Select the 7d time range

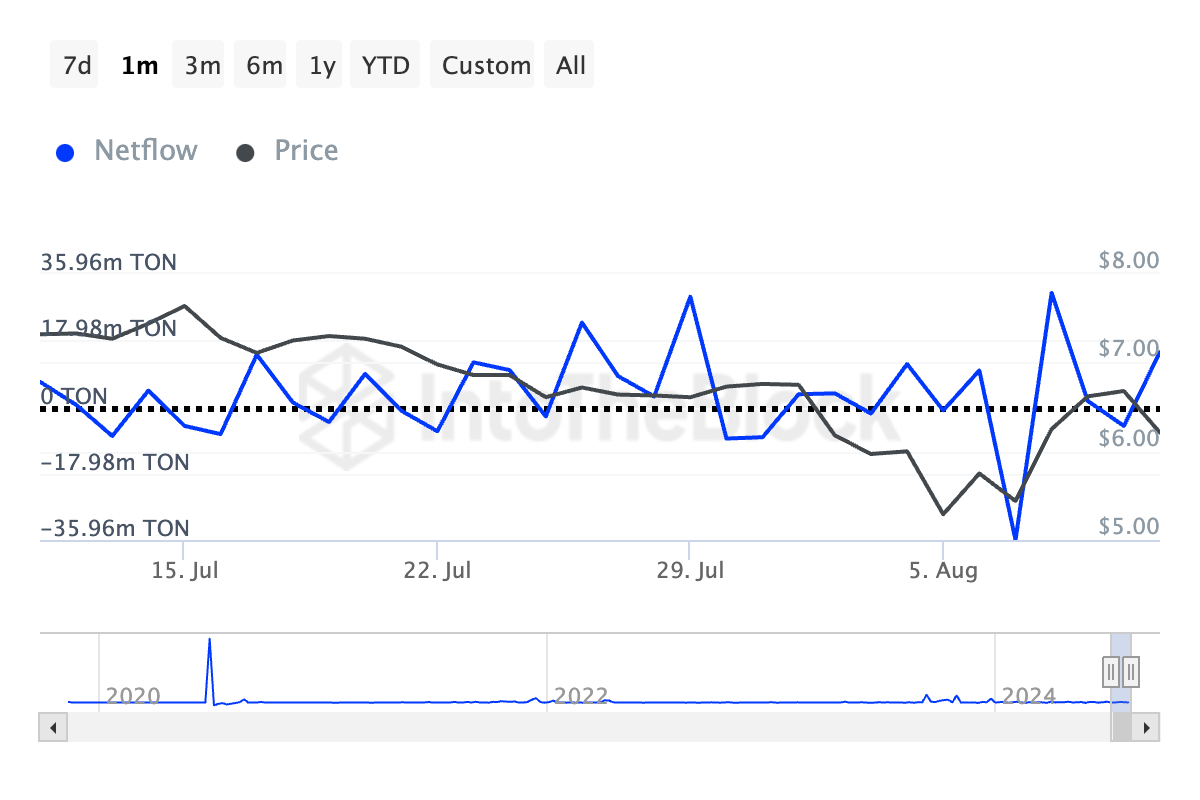(x=76, y=66)
